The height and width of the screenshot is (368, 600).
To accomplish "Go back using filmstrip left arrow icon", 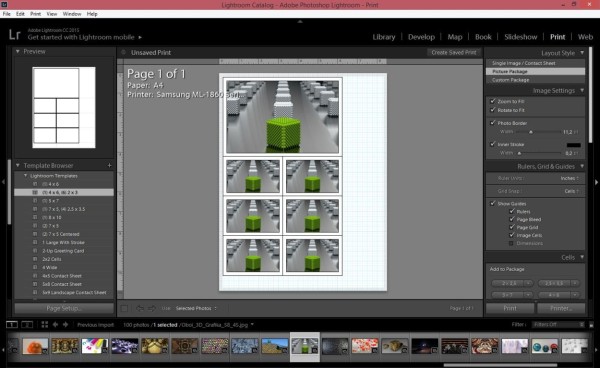I will click(x=55, y=324).
